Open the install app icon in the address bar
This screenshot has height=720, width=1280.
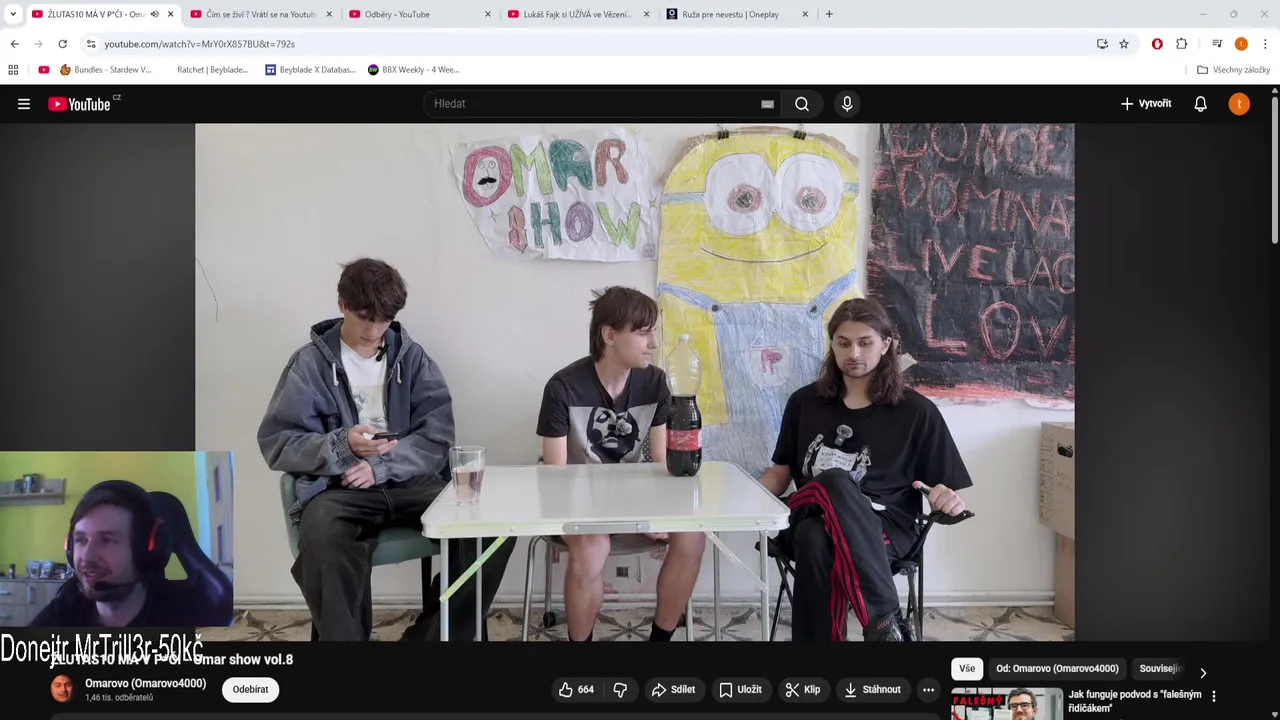click(x=1102, y=44)
